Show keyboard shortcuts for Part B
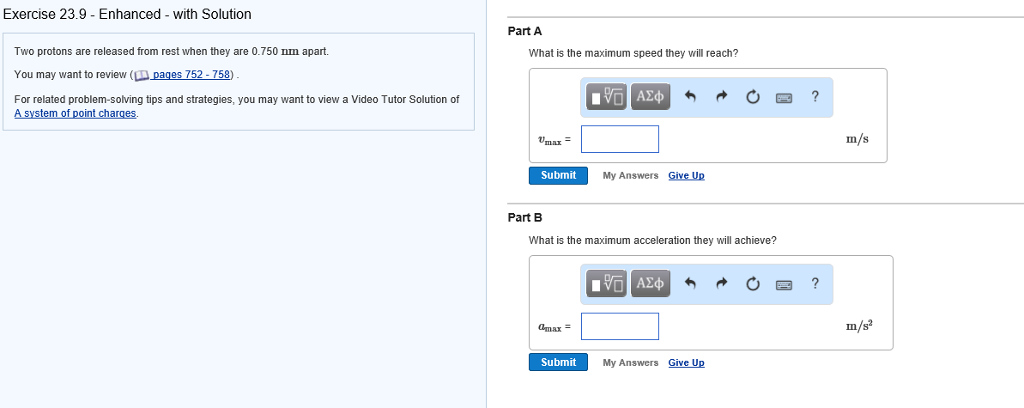 784,285
